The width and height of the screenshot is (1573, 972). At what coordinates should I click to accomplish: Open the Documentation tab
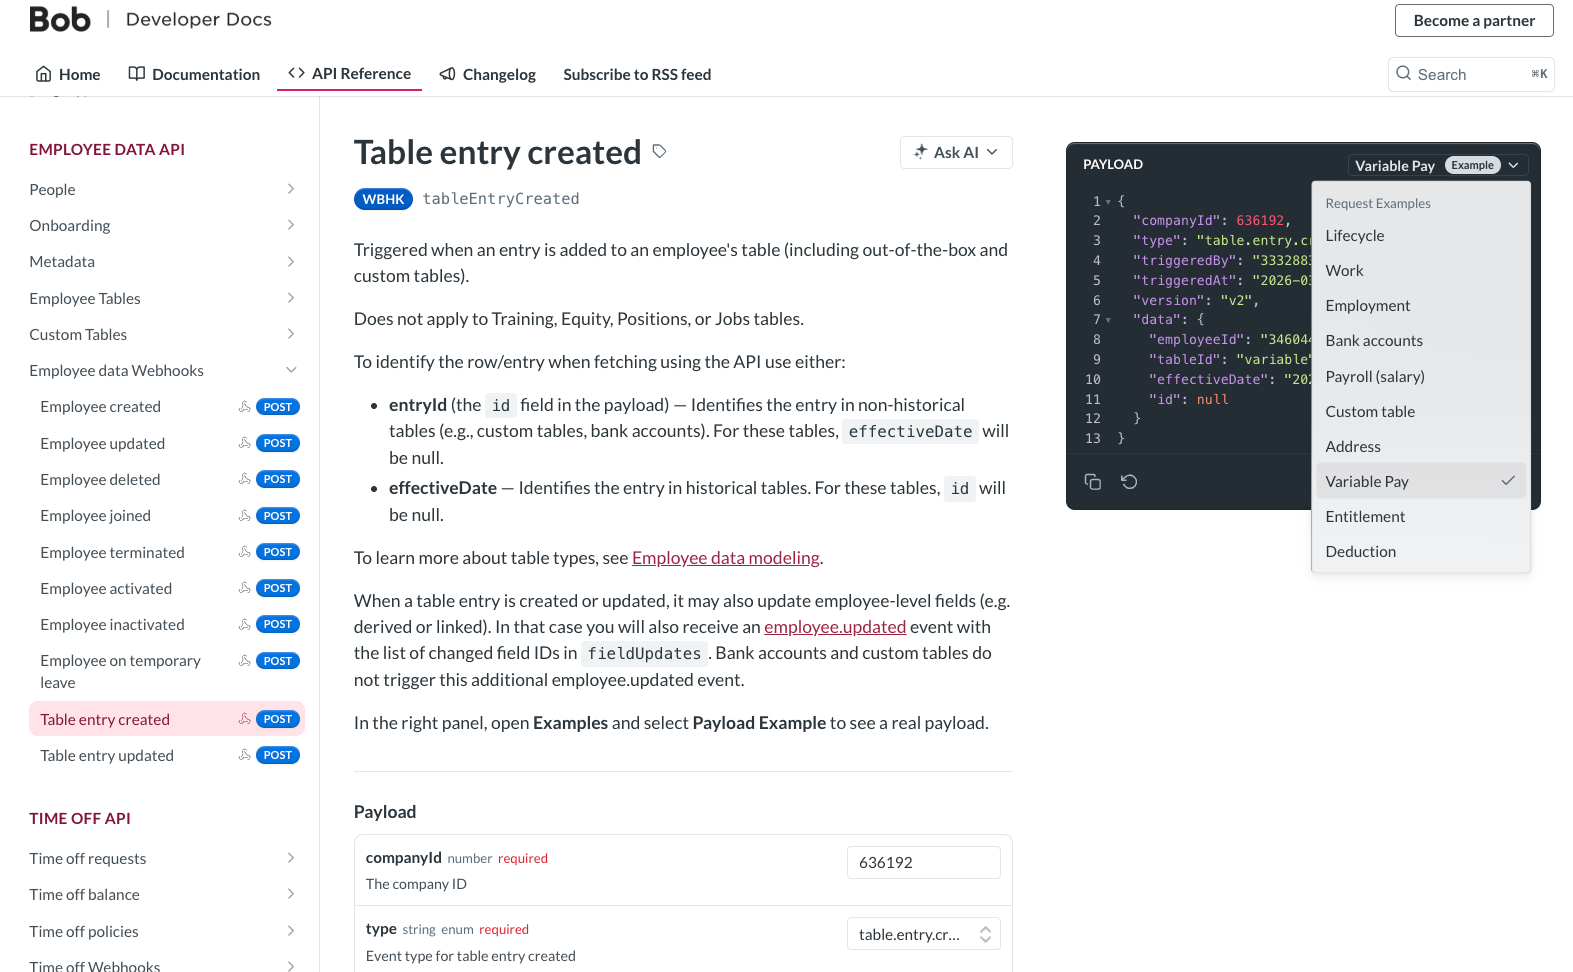194,74
